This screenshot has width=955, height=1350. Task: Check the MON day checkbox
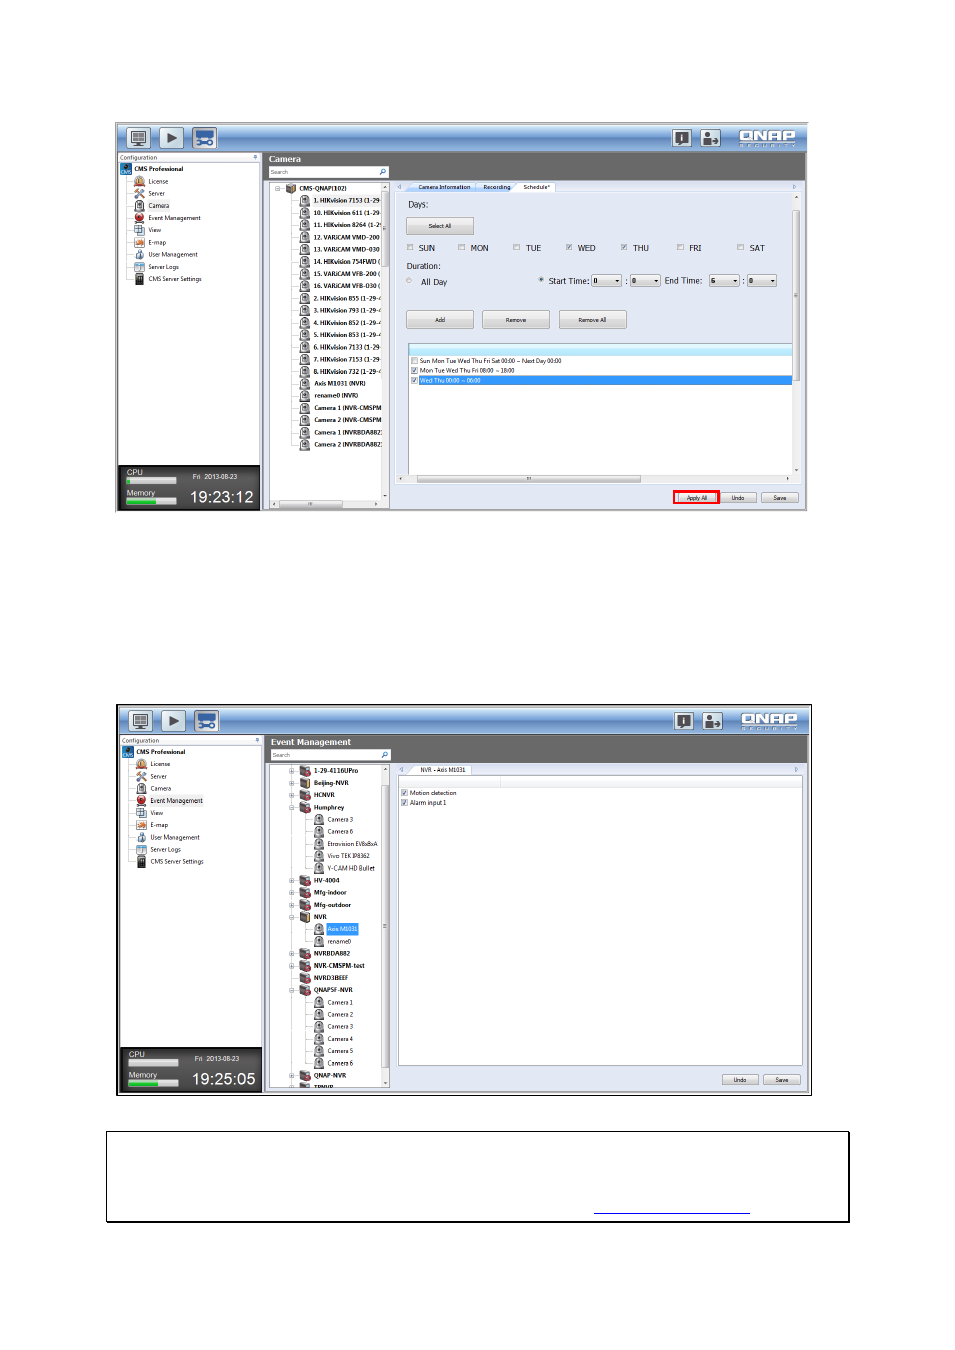tap(461, 247)
